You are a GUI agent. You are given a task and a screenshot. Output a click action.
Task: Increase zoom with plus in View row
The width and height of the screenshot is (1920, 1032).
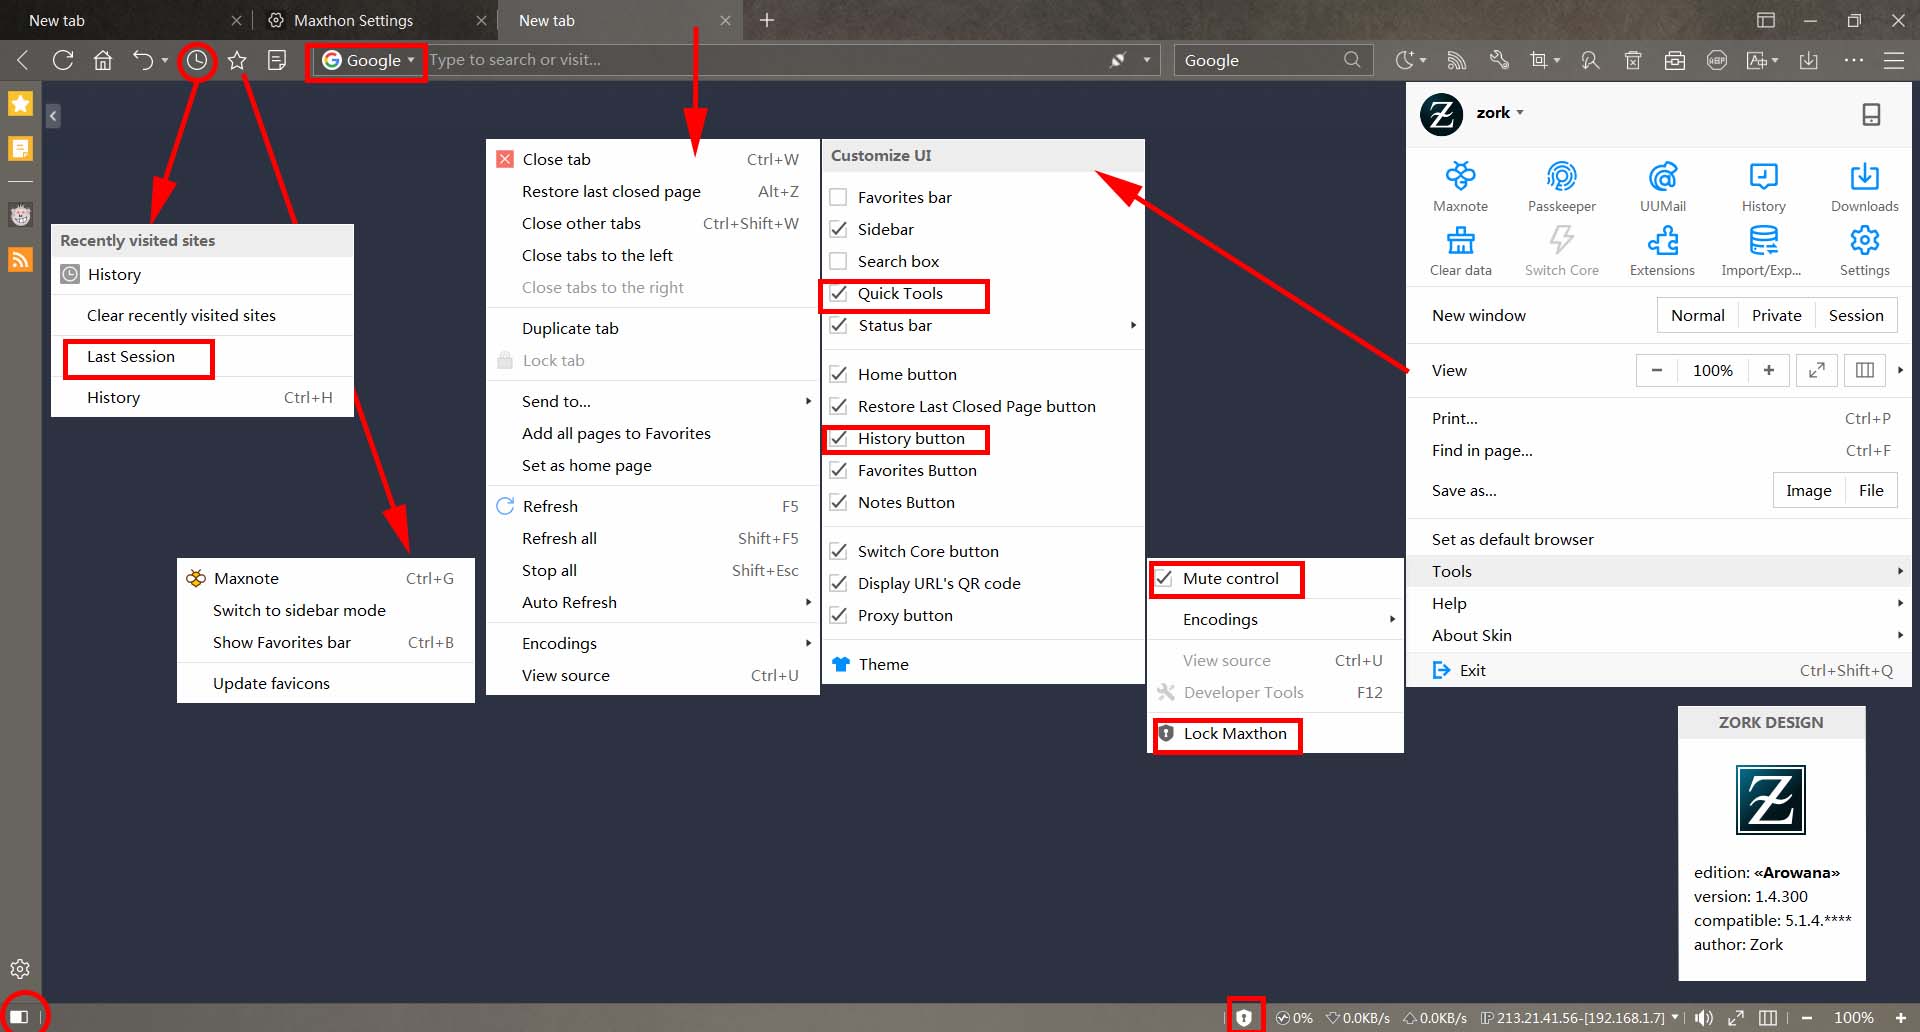pyautogui.click(x=1768, y=370)
